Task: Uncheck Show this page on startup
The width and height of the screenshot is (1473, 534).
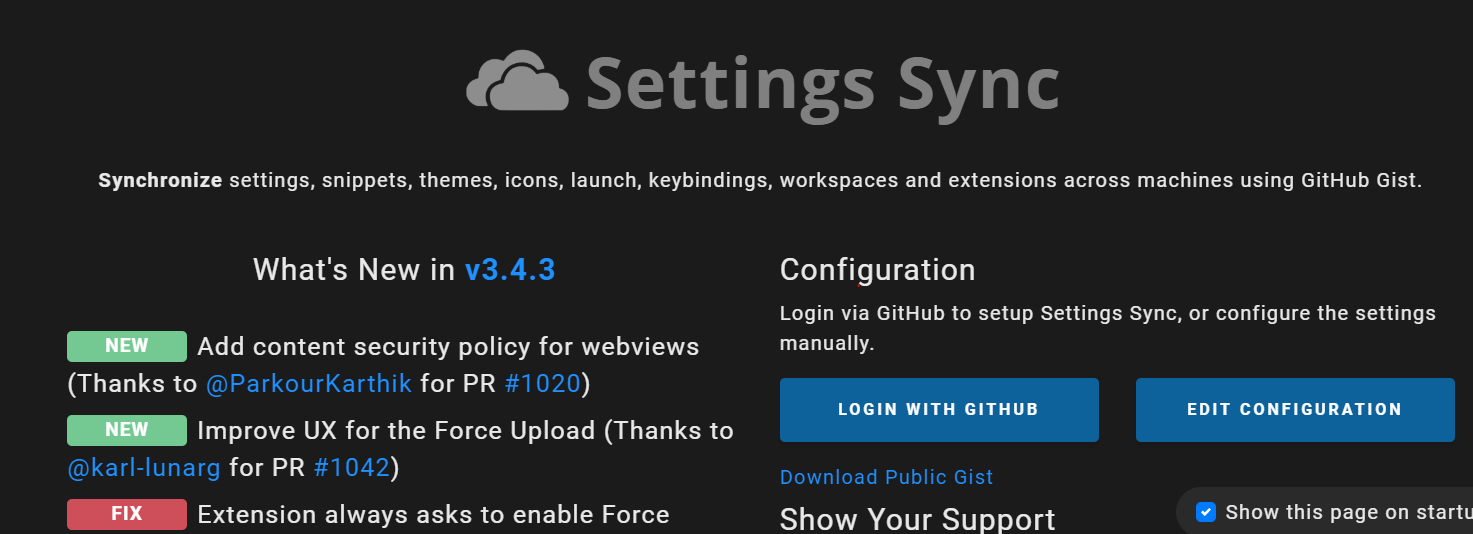Action: point(1206,512)
